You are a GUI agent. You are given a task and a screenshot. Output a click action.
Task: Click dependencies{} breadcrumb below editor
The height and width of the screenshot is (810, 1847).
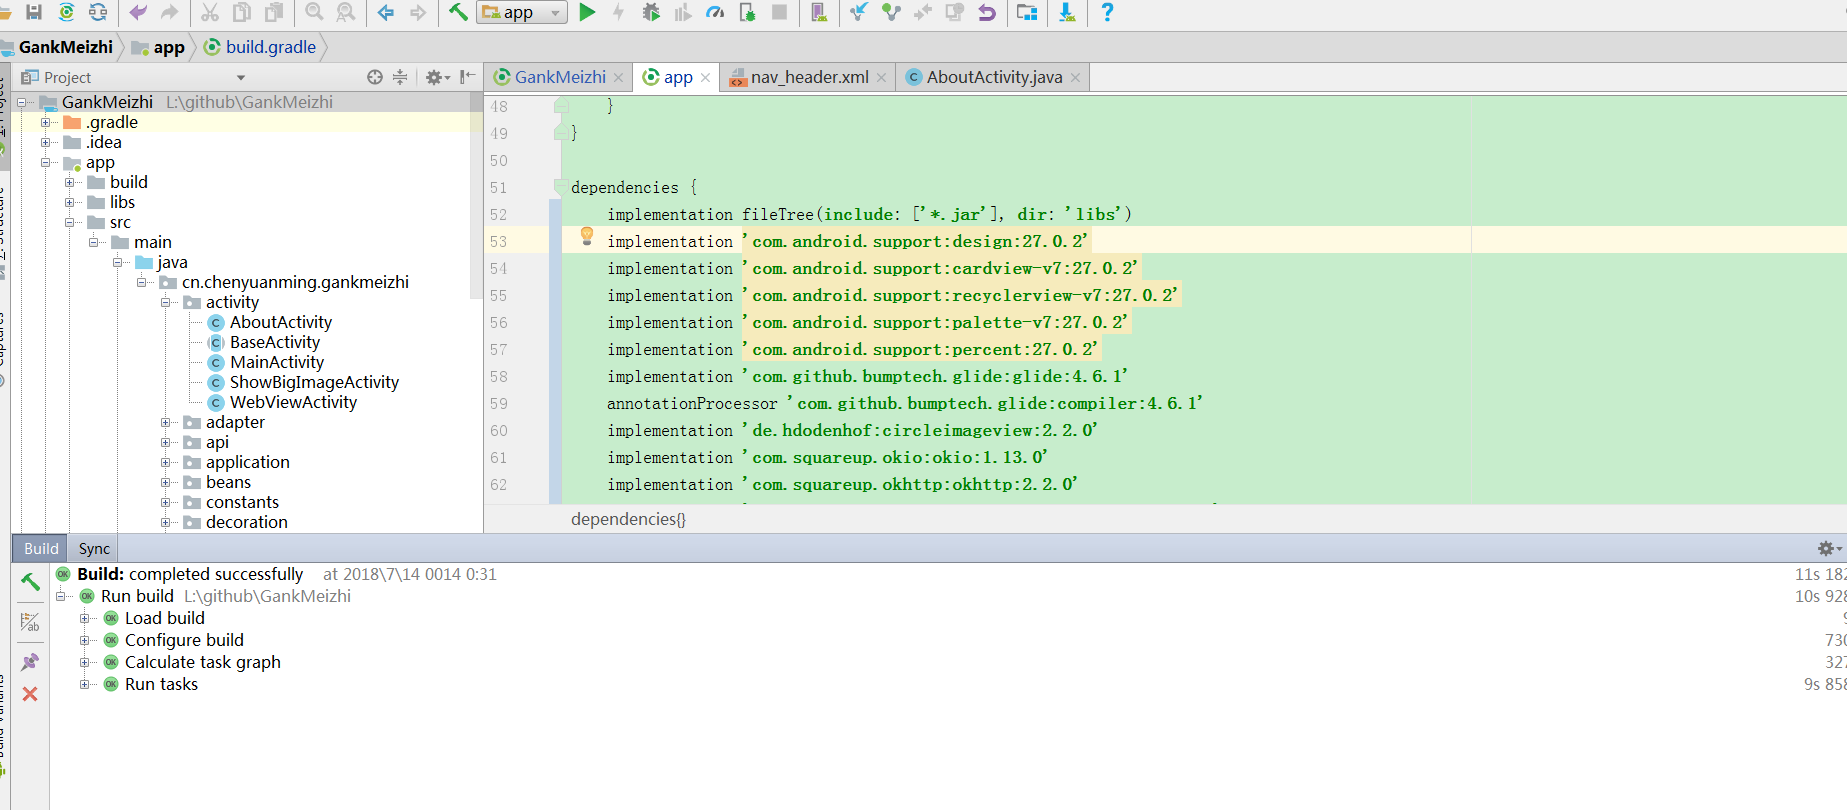tap(628, 519)
